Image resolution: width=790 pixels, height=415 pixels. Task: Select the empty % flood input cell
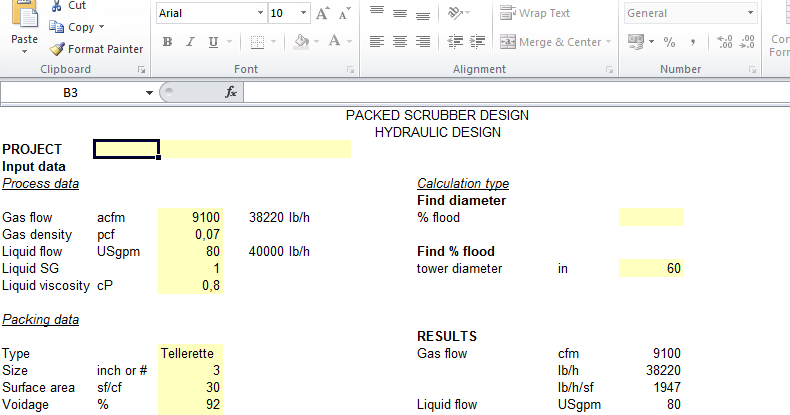651,217
